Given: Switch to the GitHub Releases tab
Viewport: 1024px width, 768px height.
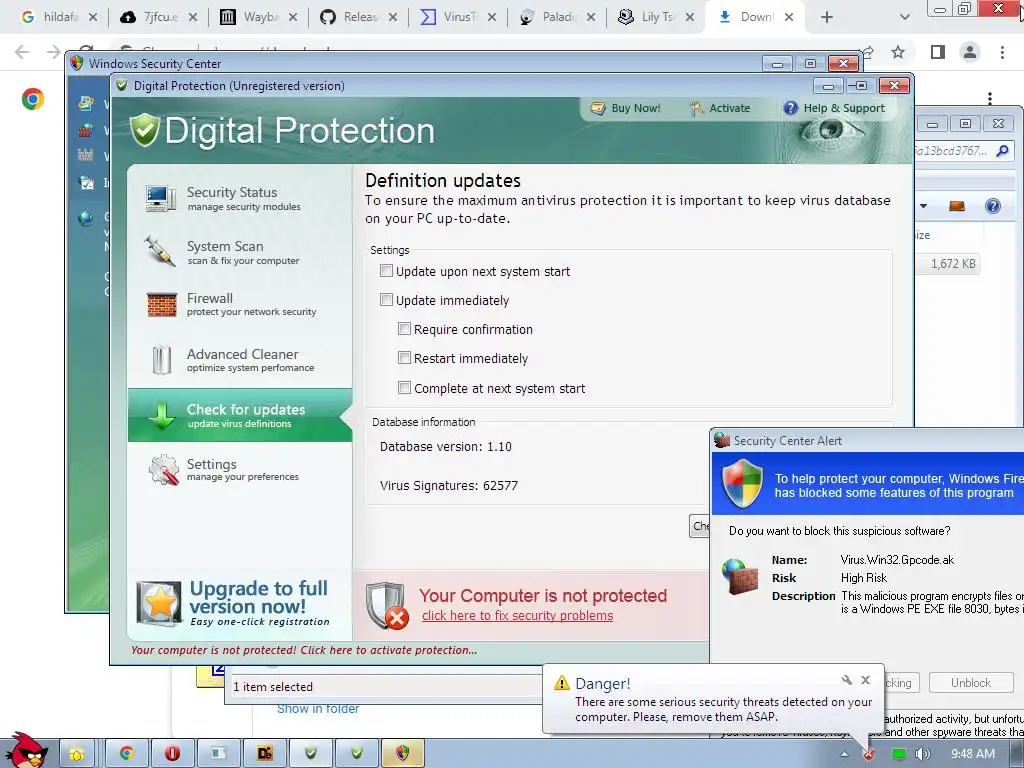Looking at the screenshot, I should tap(358, 17).
